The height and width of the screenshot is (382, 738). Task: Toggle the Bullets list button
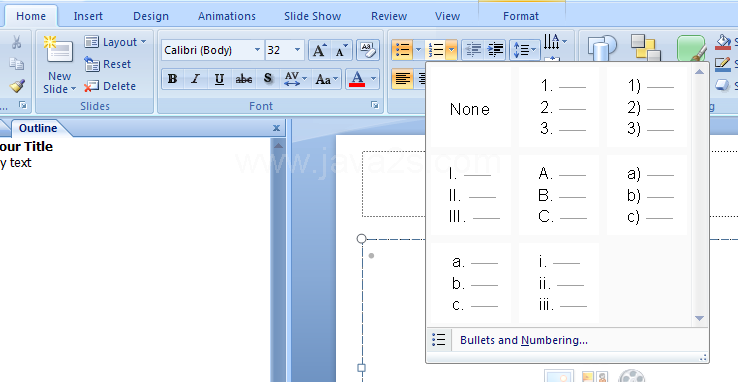tap(402, 50)
